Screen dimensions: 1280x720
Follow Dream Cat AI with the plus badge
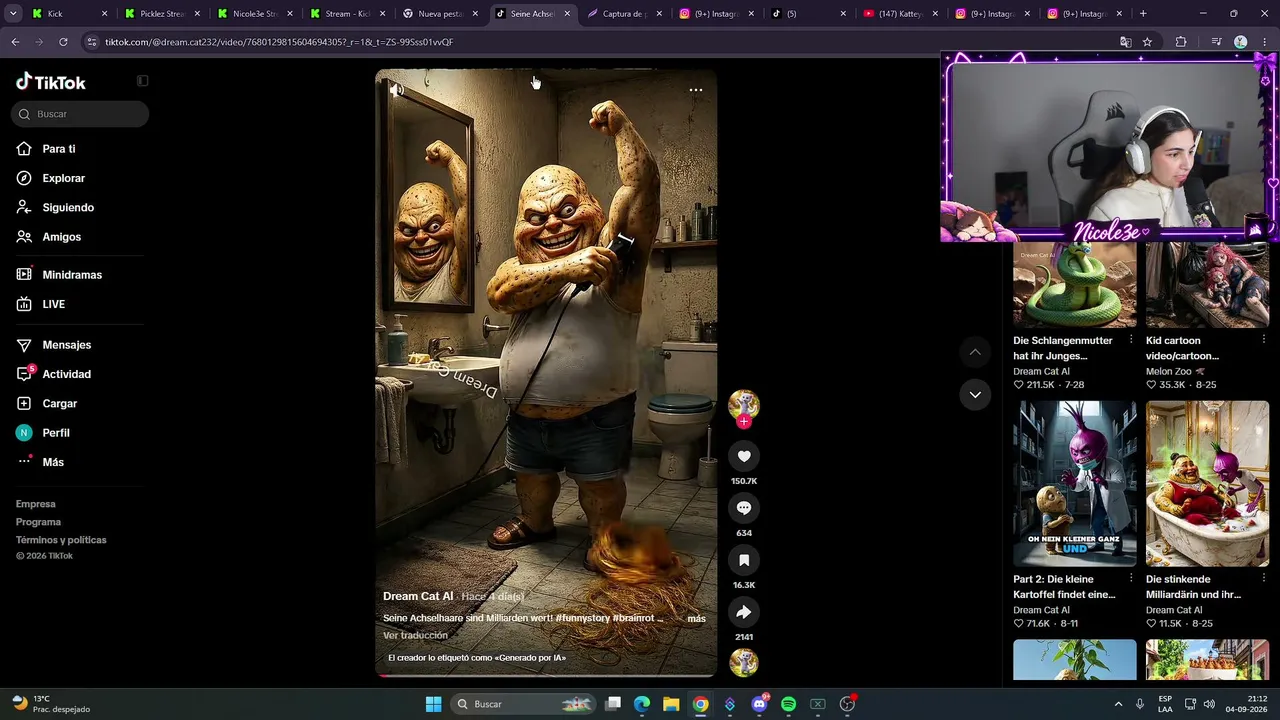[743, 422]
